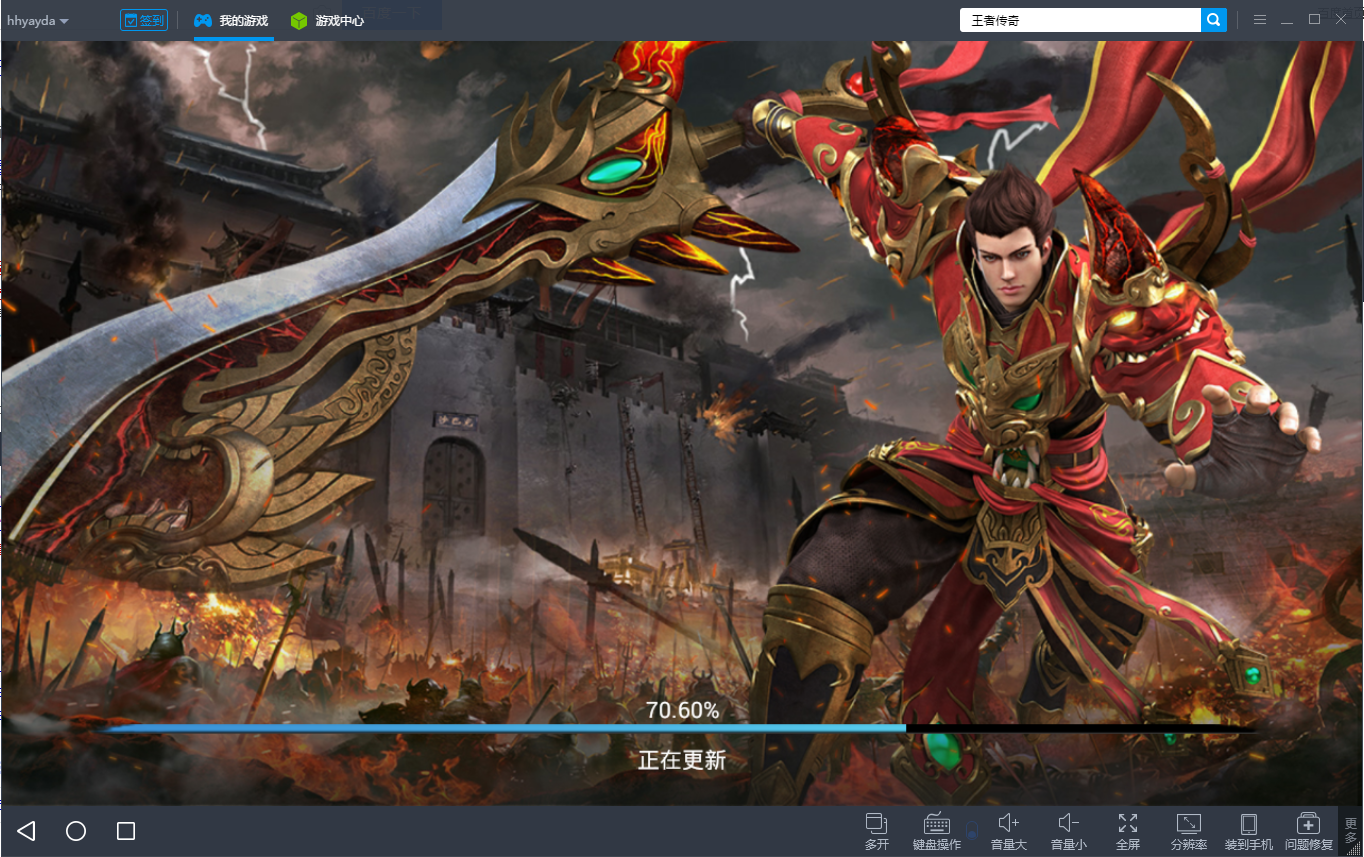Click the blue update progress bar
This screenshot has height=857, width=1364.
pos(680,729)
